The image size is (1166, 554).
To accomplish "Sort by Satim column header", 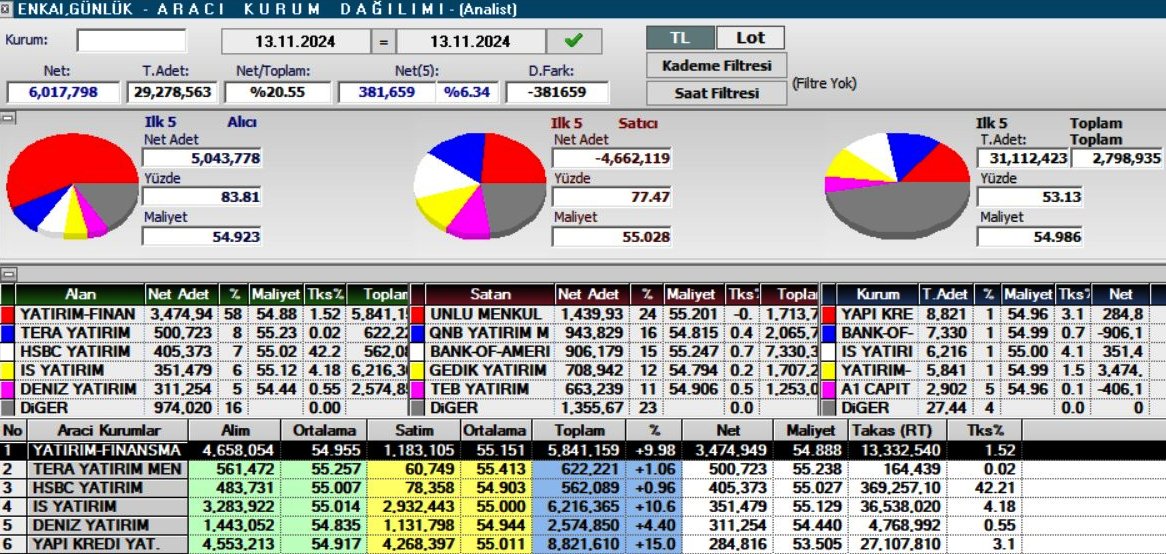I will coord(414,431).
